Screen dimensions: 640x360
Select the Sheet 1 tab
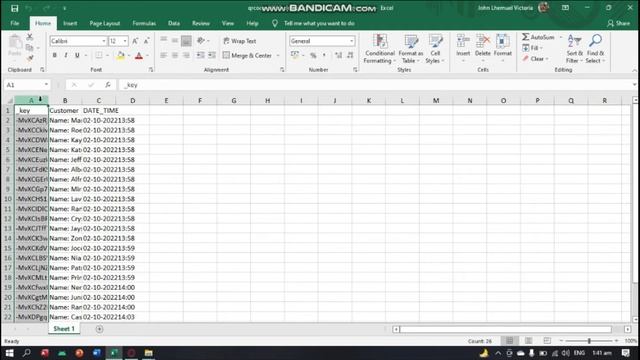pos(64,329)
